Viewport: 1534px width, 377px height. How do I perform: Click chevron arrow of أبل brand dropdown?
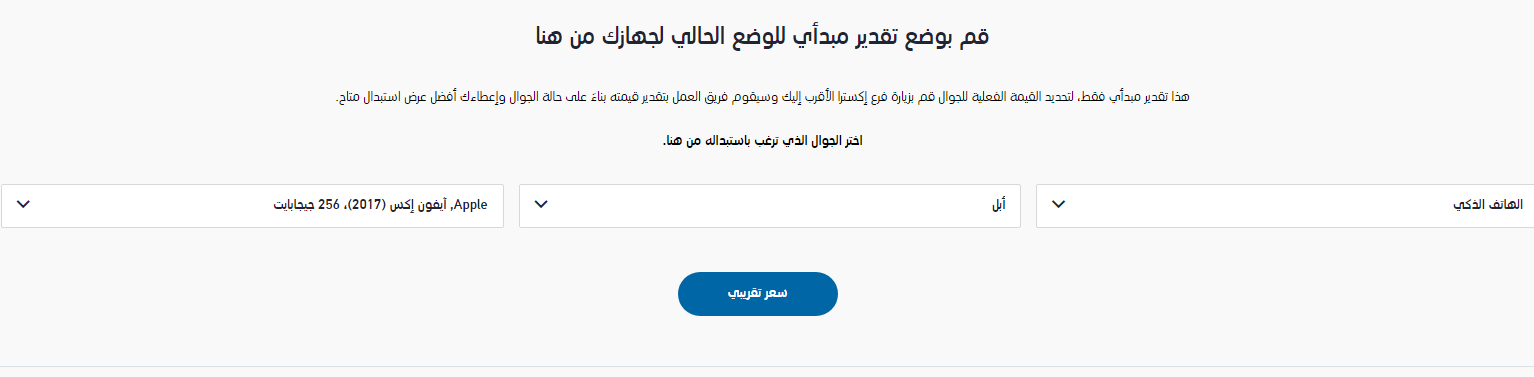pos(541,204)
